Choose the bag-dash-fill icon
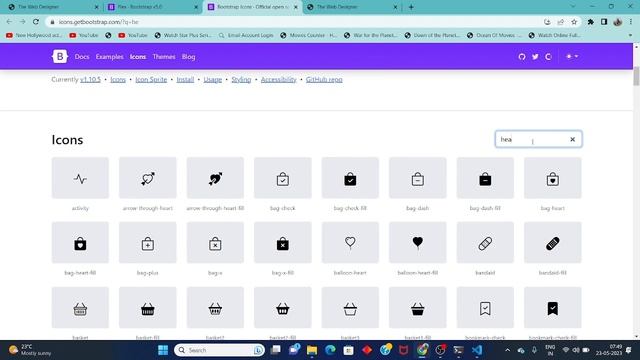The width and height of the screenshot is (640, 360). click(485, 178)
